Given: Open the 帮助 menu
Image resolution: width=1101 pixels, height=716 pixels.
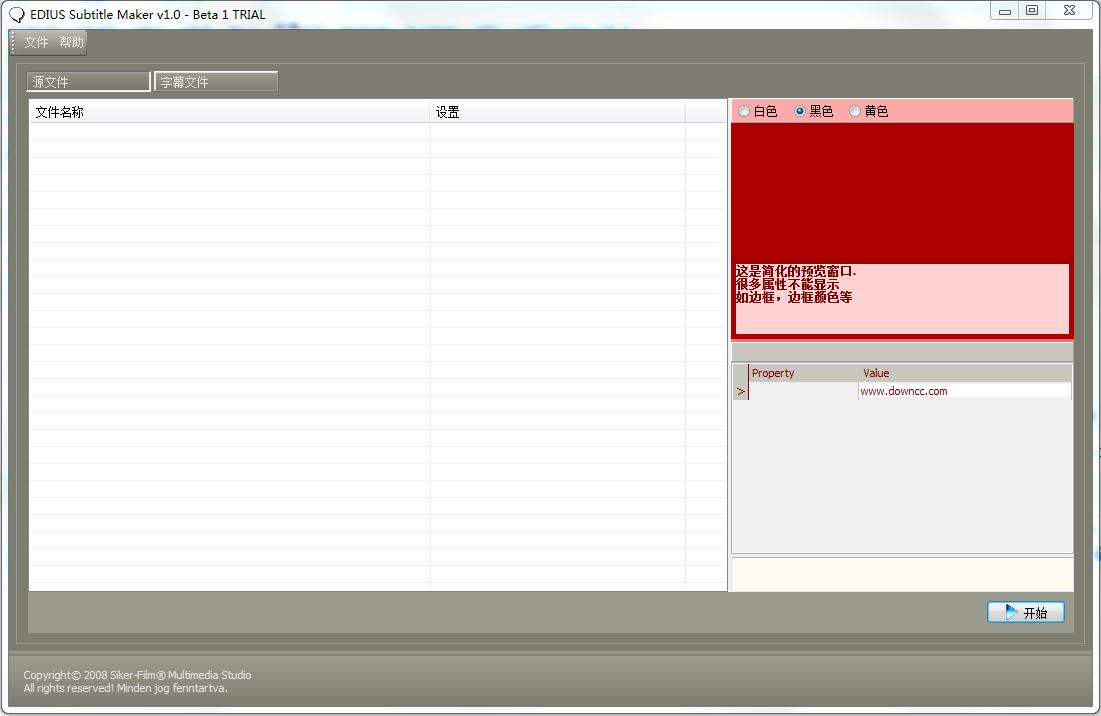Looking at the screenshot, I should tap(71, 43).
